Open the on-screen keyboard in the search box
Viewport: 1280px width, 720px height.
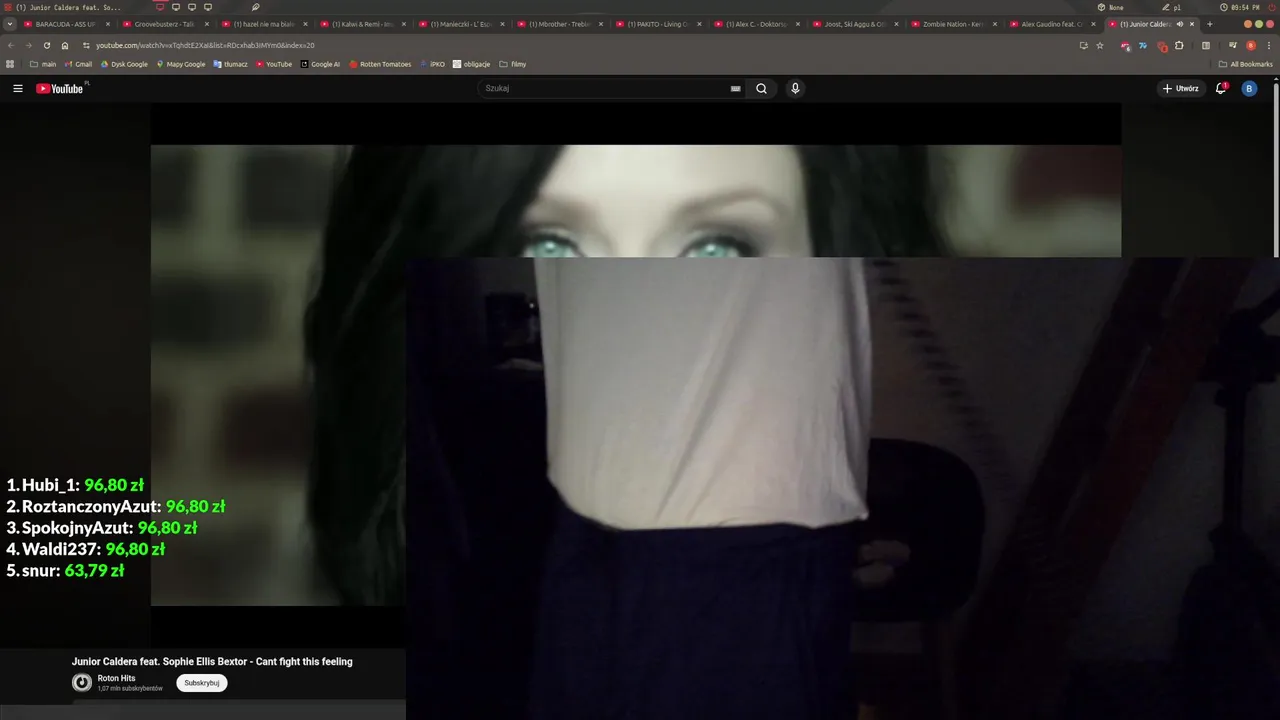736,88
